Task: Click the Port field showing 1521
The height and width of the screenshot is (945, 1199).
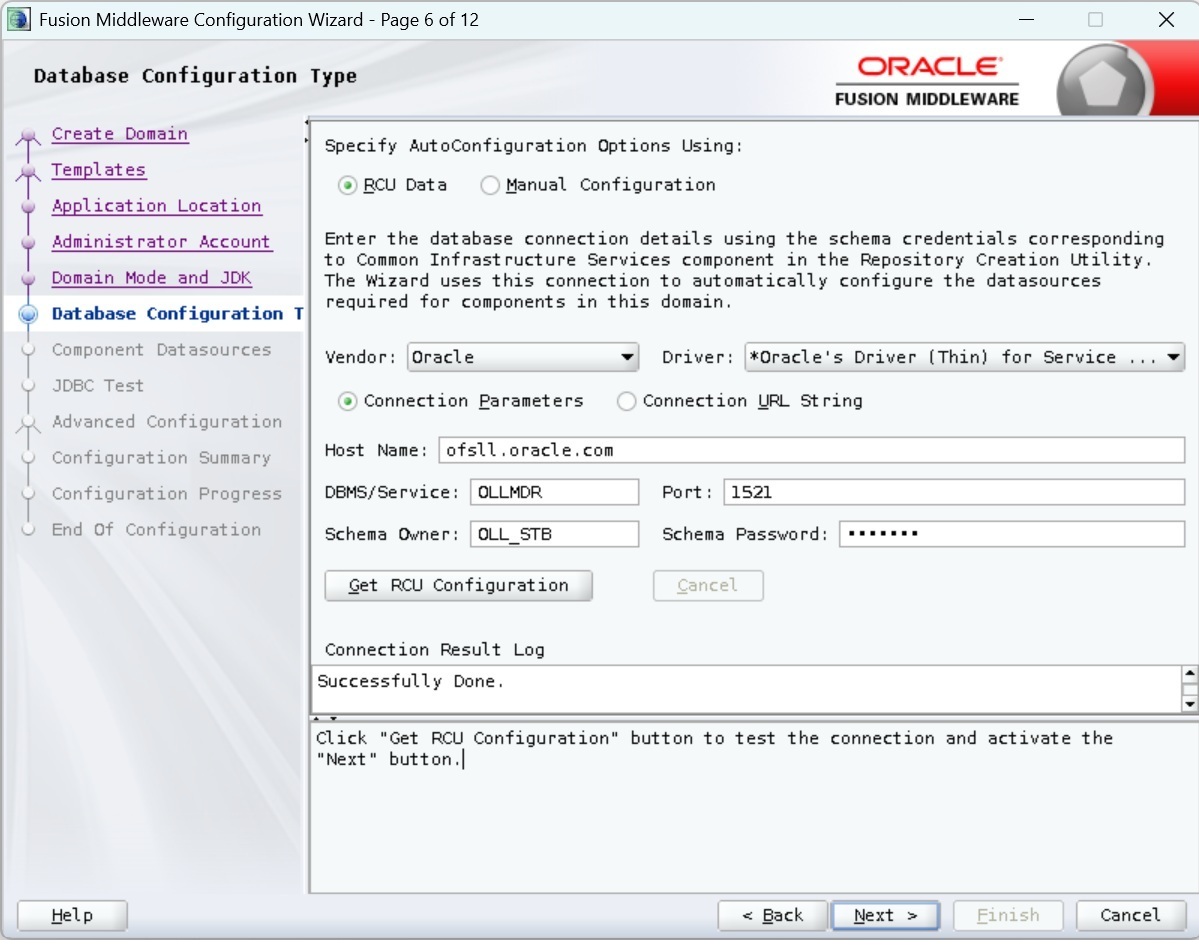Action: point(954,492)
